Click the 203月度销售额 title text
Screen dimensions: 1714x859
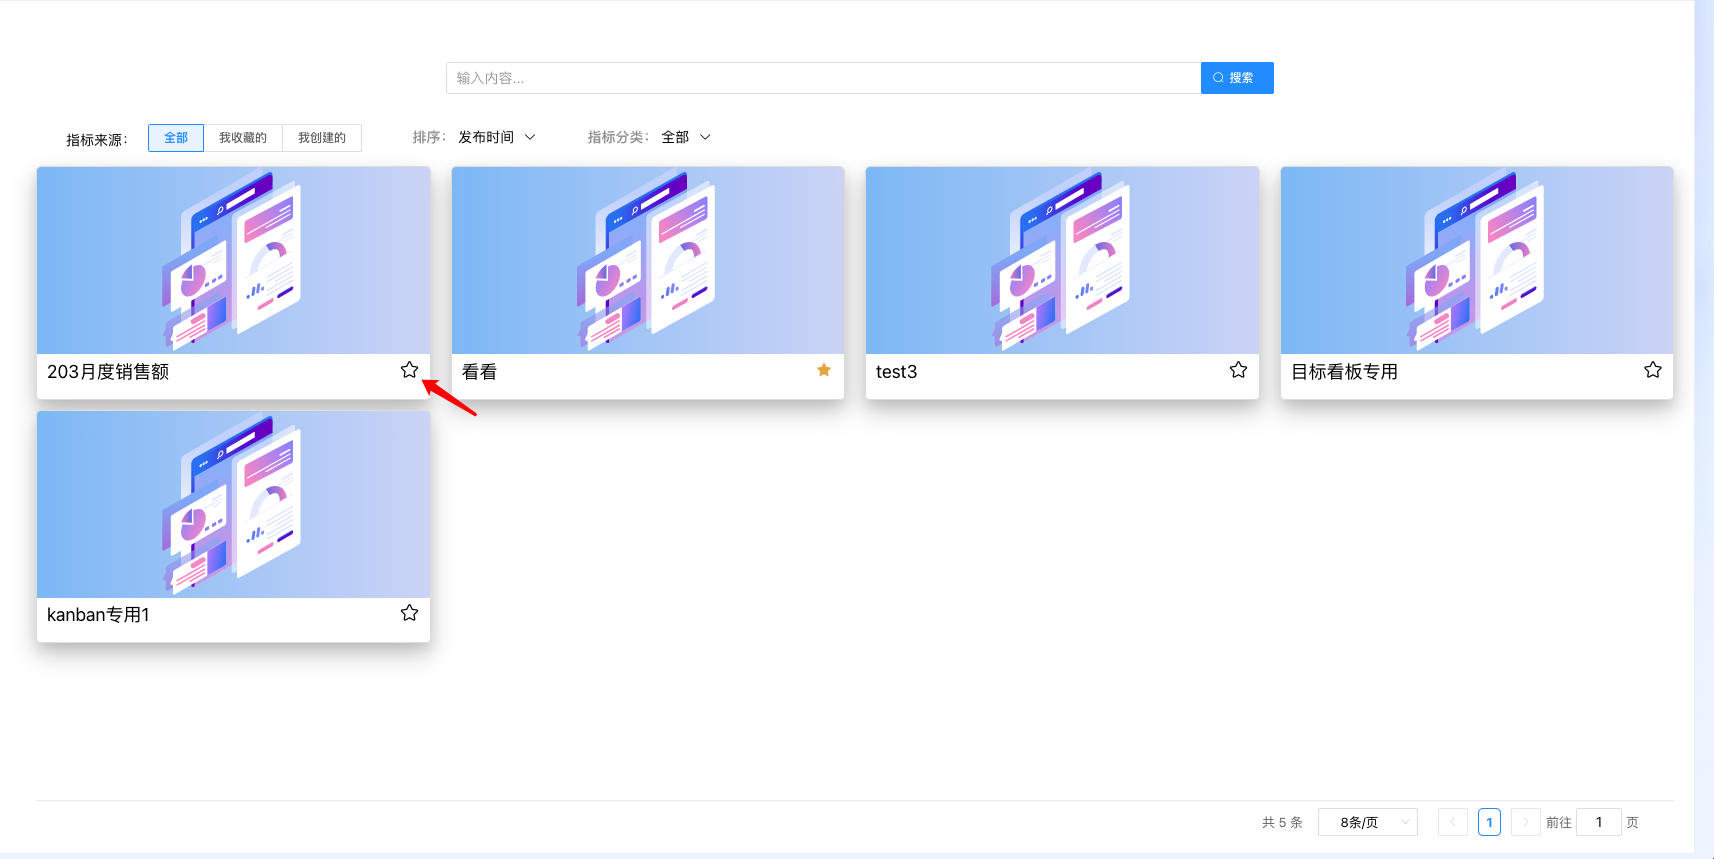click(x=108, y=372)
